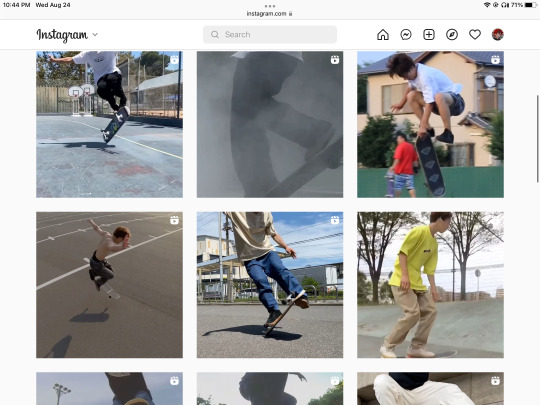Open blue jeans skateboard trick reel

(x=270, y=285)
